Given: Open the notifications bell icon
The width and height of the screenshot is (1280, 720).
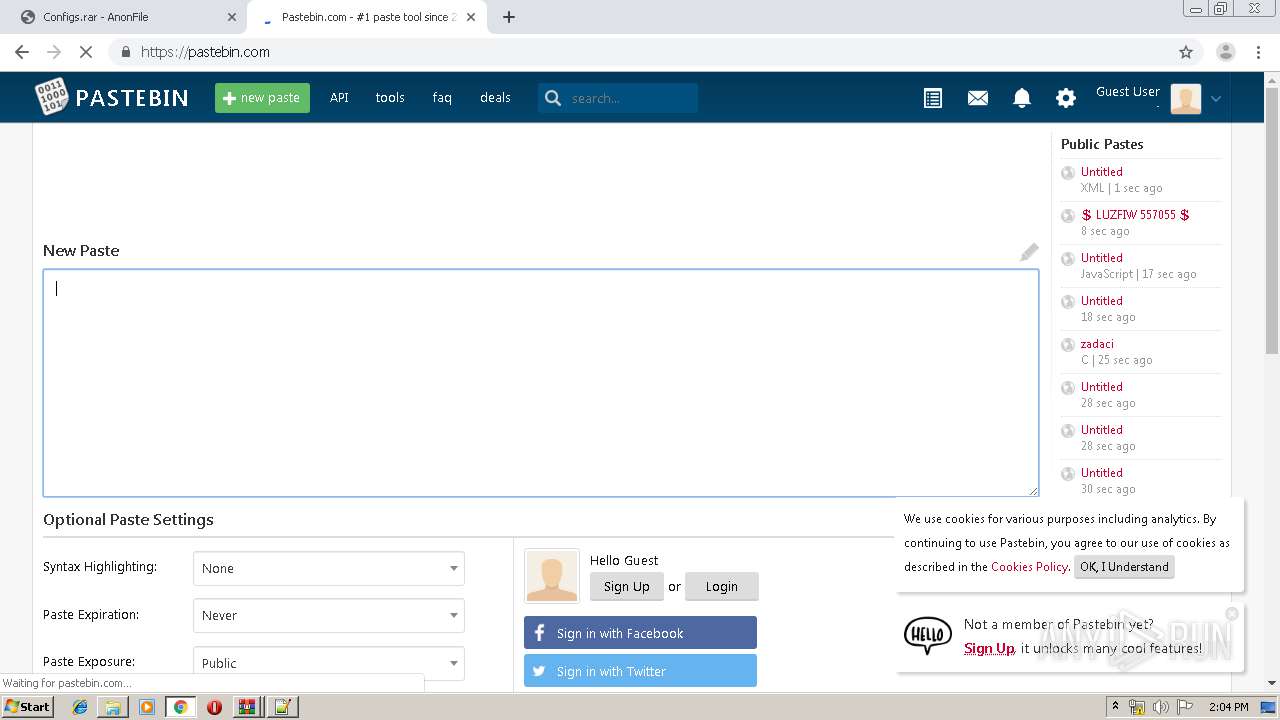Looking at the screenshot, I should [x=1022, y=98].
